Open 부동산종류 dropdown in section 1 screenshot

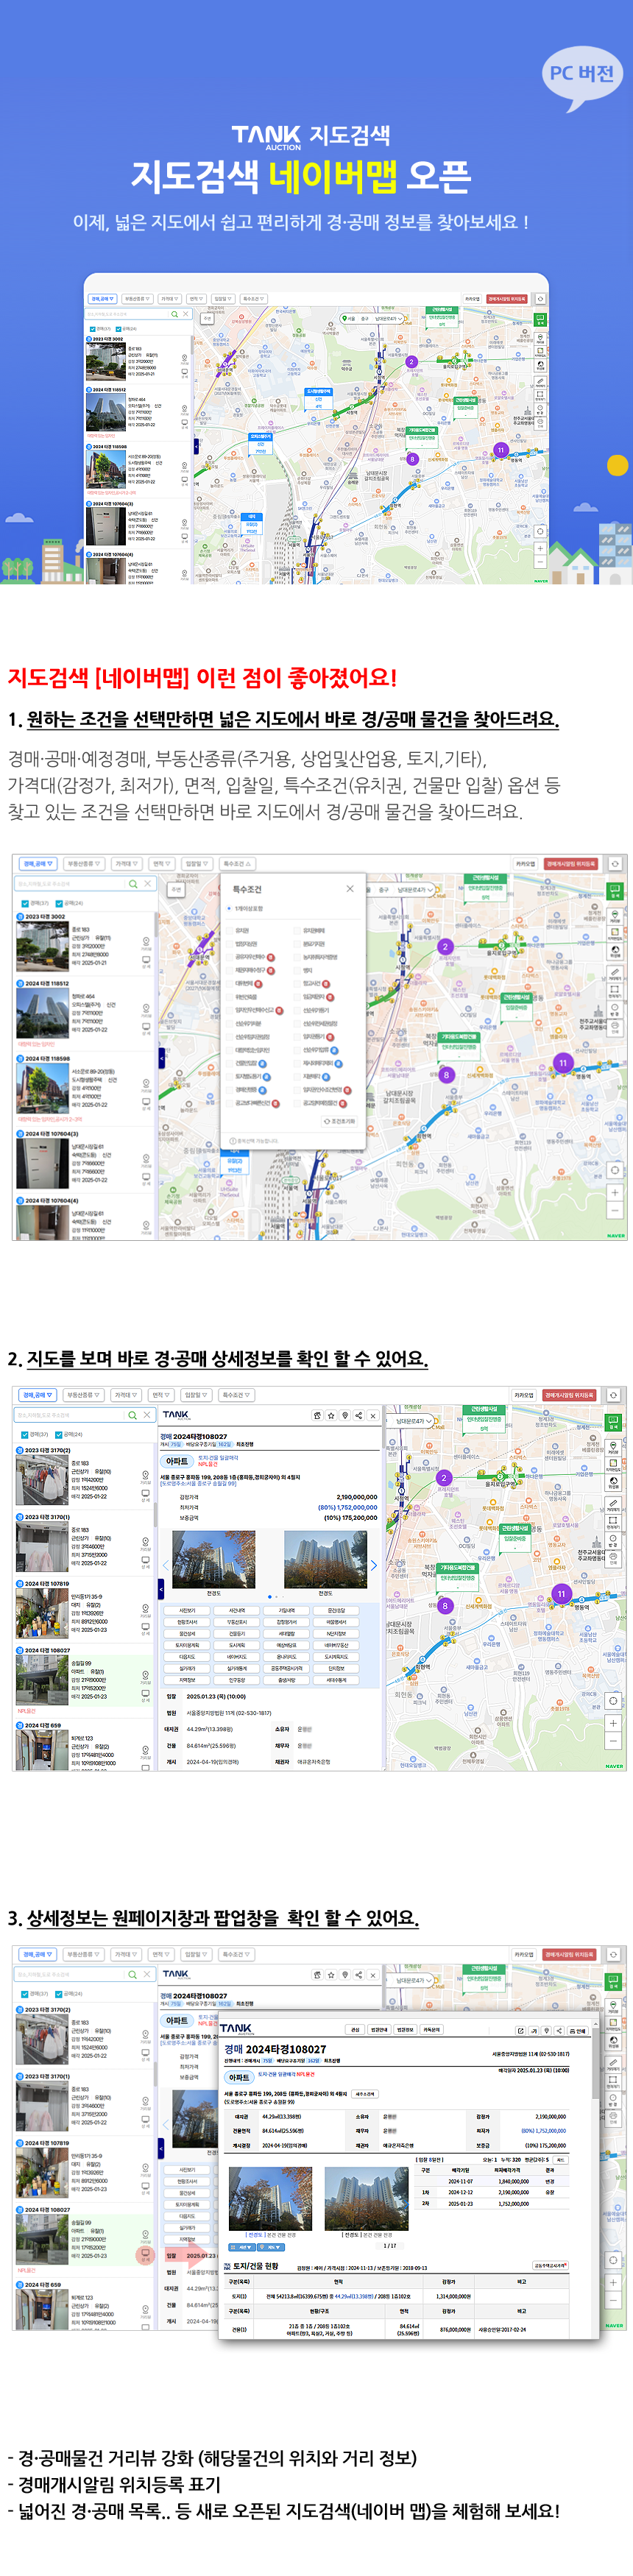pyautogui.click(x=84, y=863)
